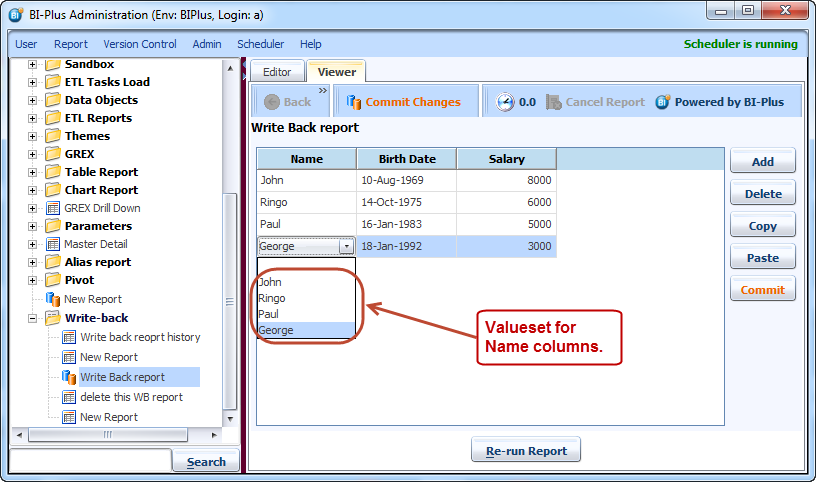The width and height of the screenshot is (816, 482).
Task: Open the GREX Drill Down report icon
Action: (54, 208)
